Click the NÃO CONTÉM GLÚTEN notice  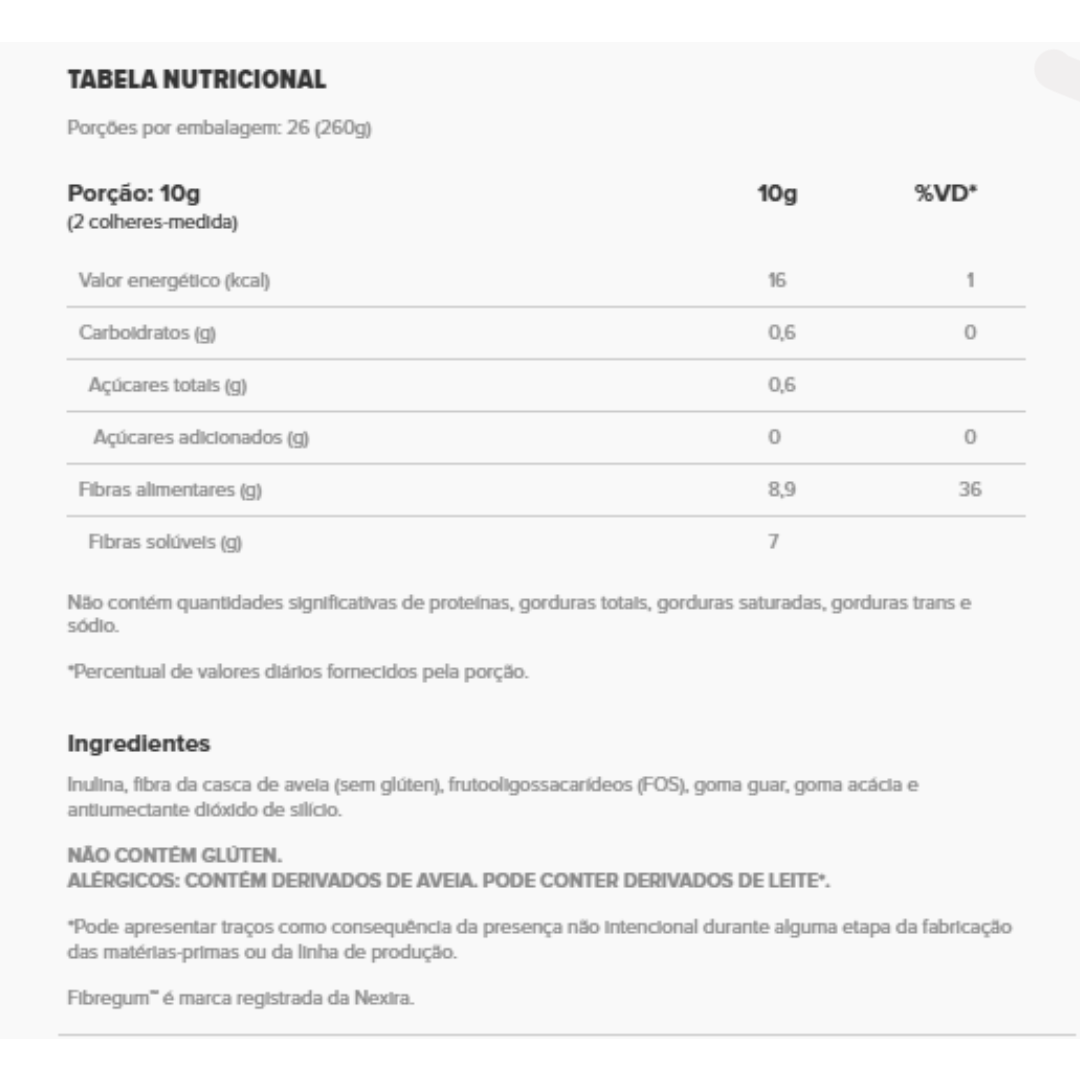[175, 855]
